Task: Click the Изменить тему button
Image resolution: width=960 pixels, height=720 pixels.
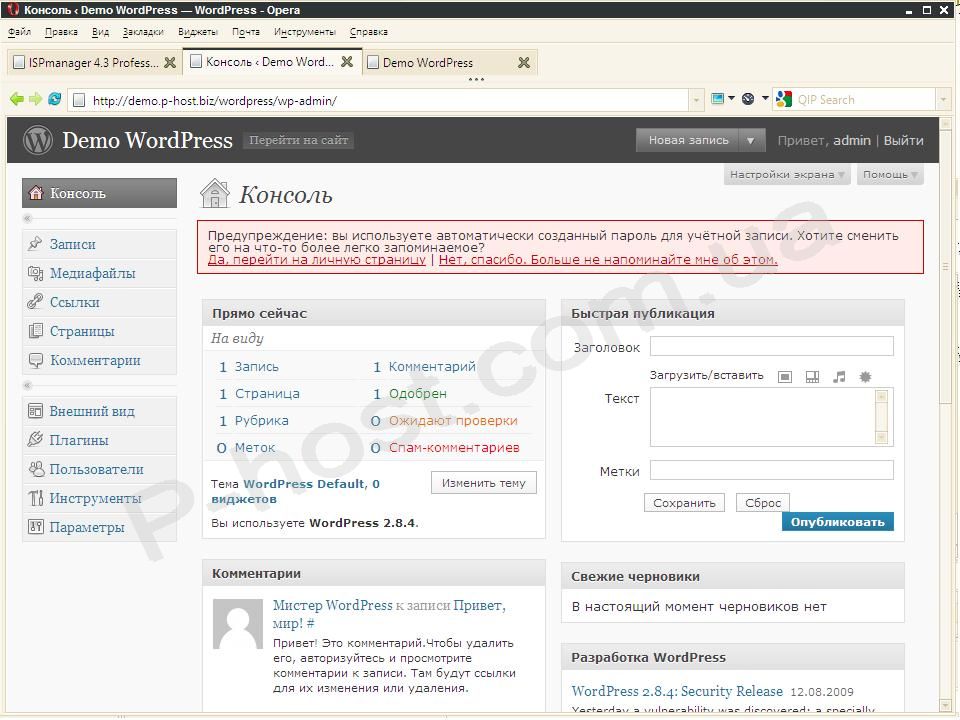Action: pyautogui.click(x=484, y=483)
